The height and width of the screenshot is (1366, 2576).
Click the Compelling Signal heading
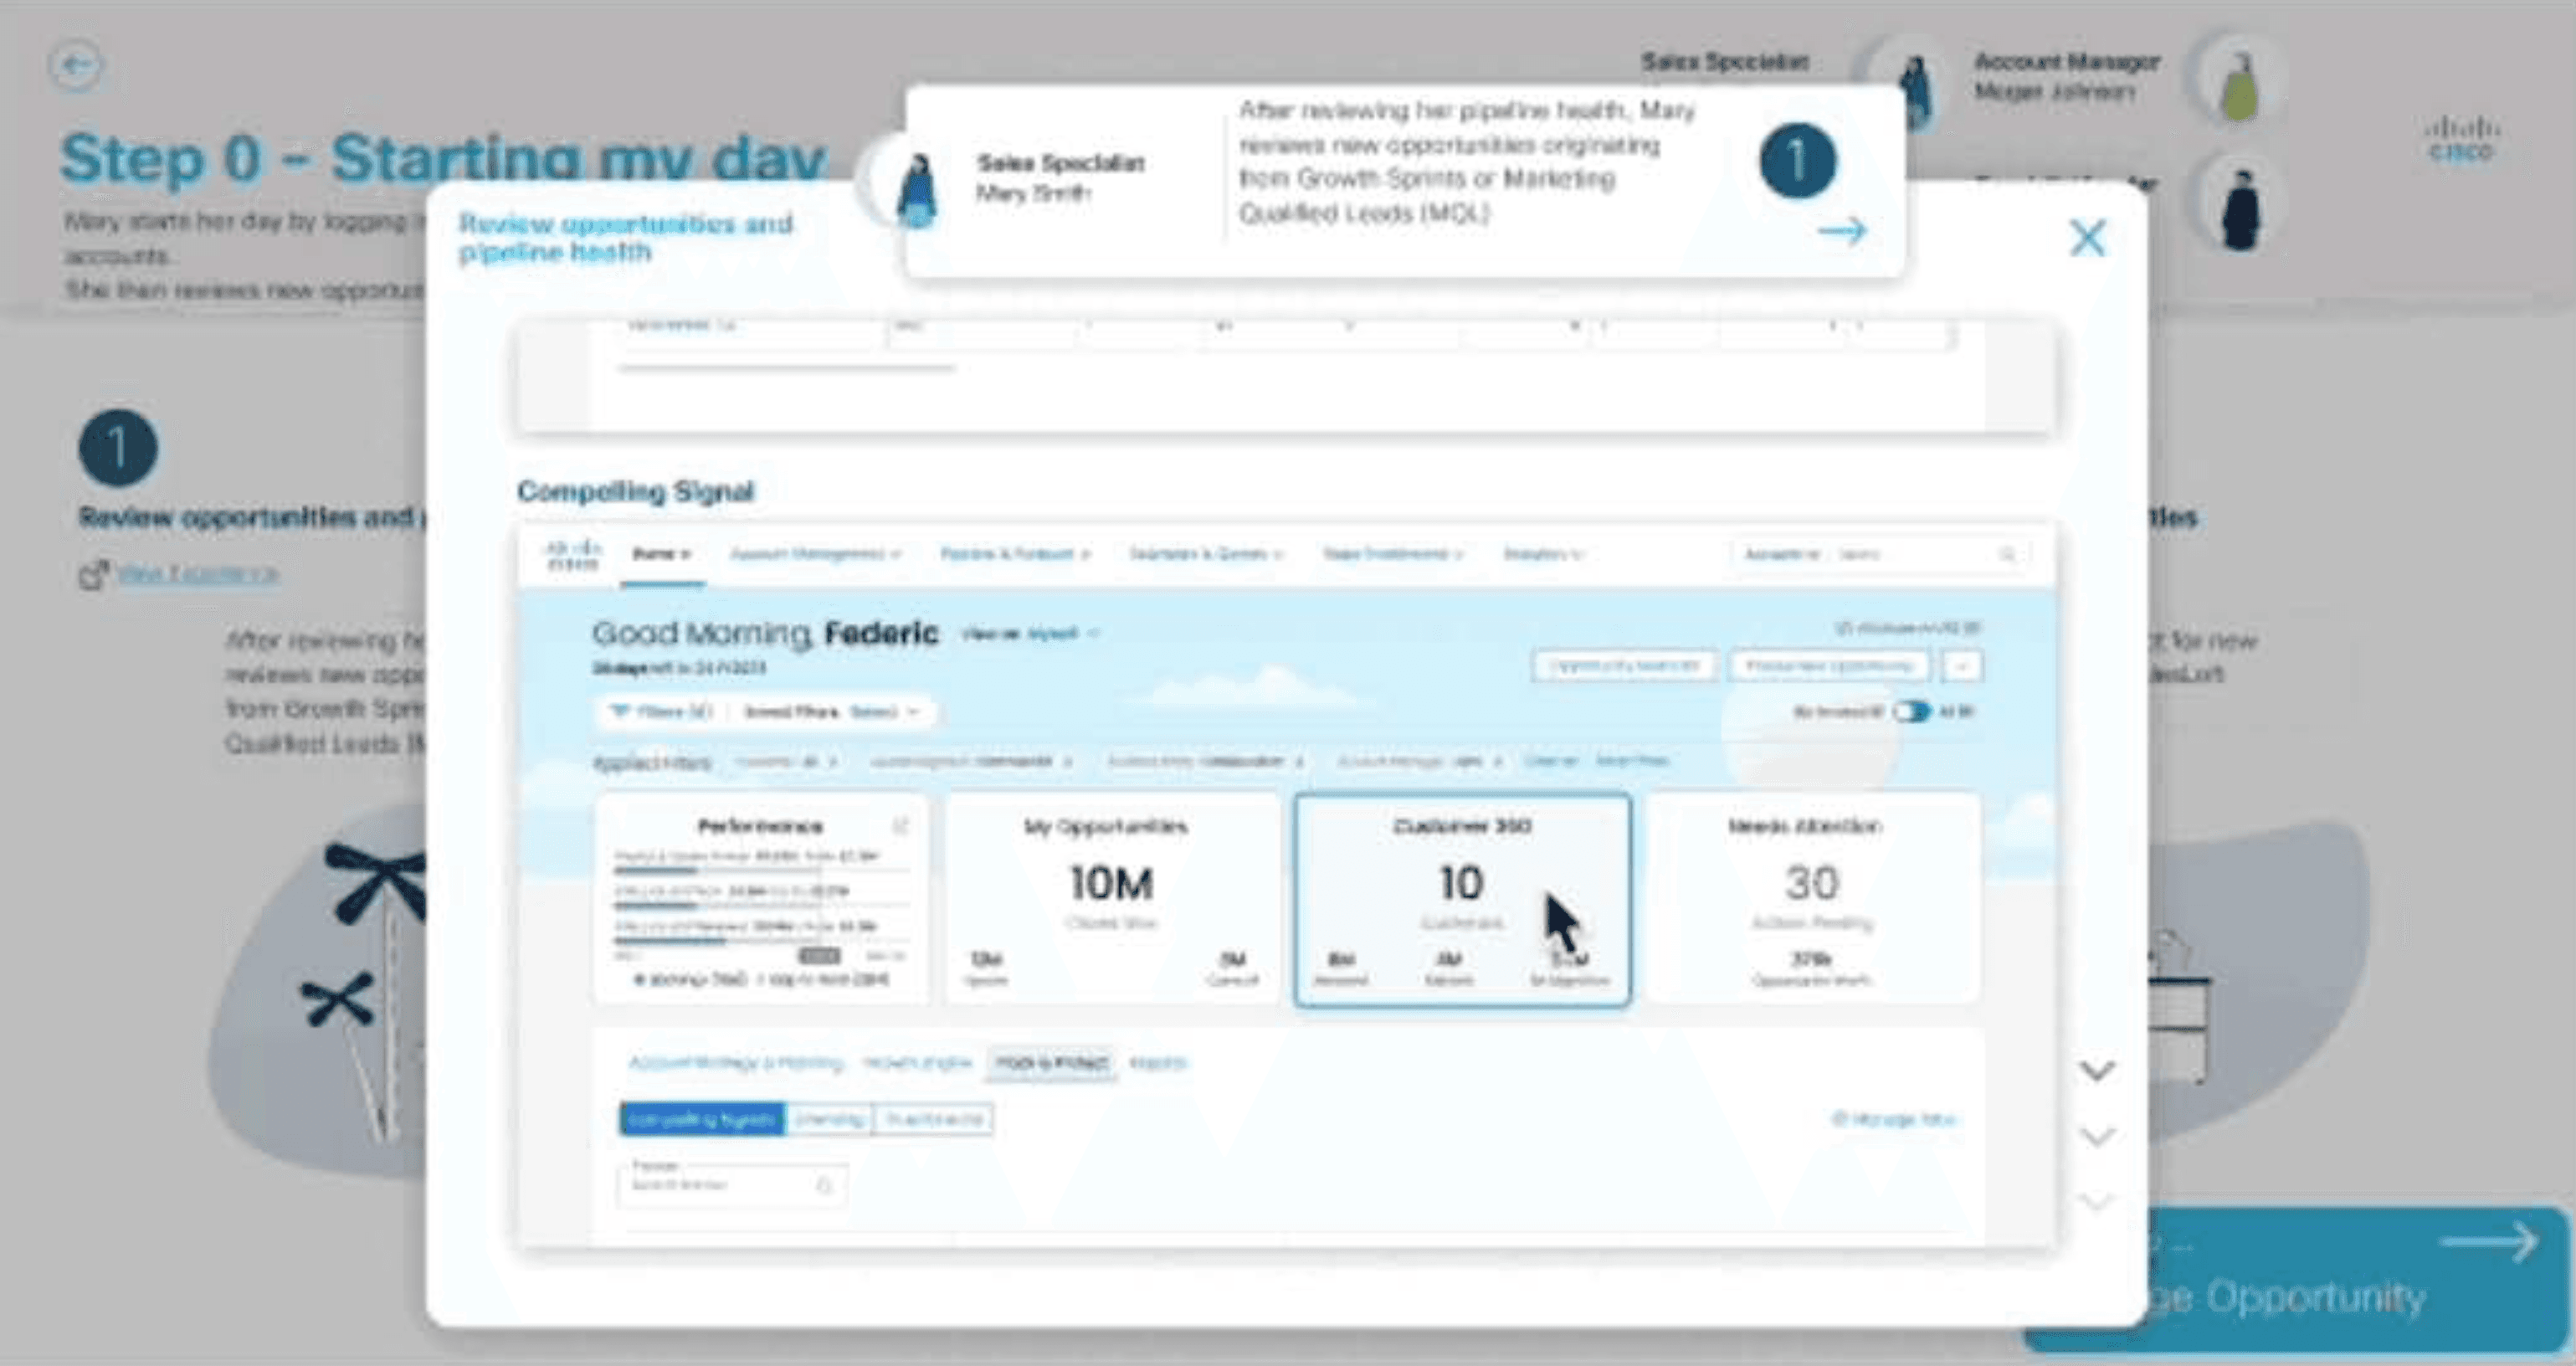(635, 492)
